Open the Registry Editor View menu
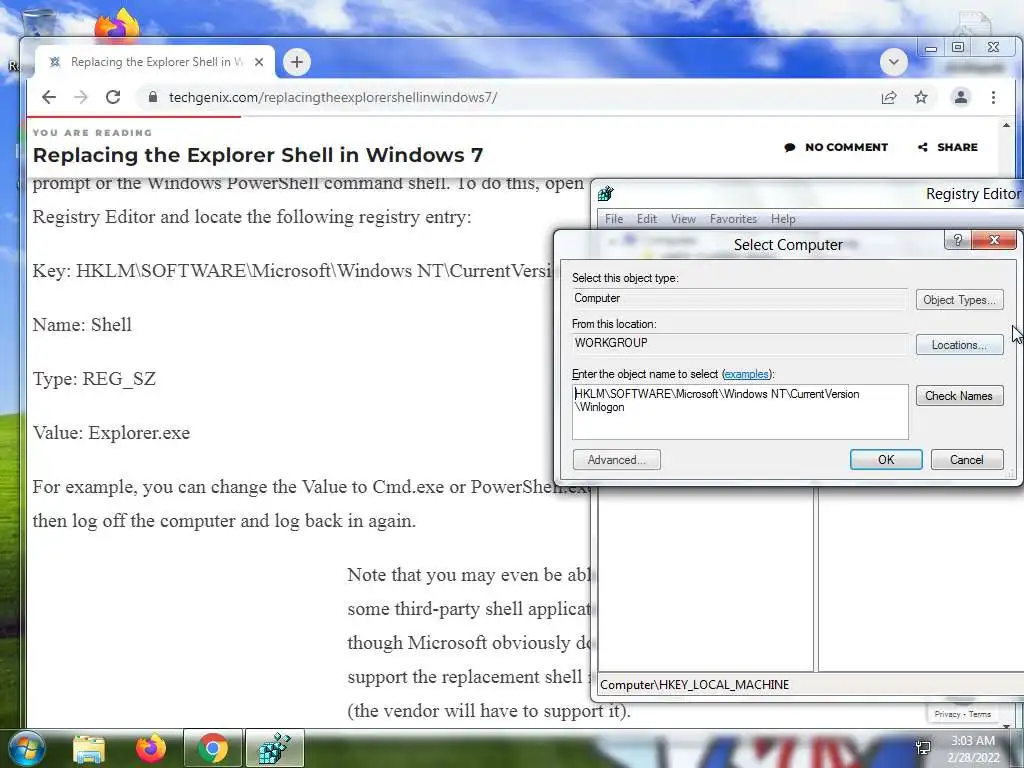 coord(683,219)
